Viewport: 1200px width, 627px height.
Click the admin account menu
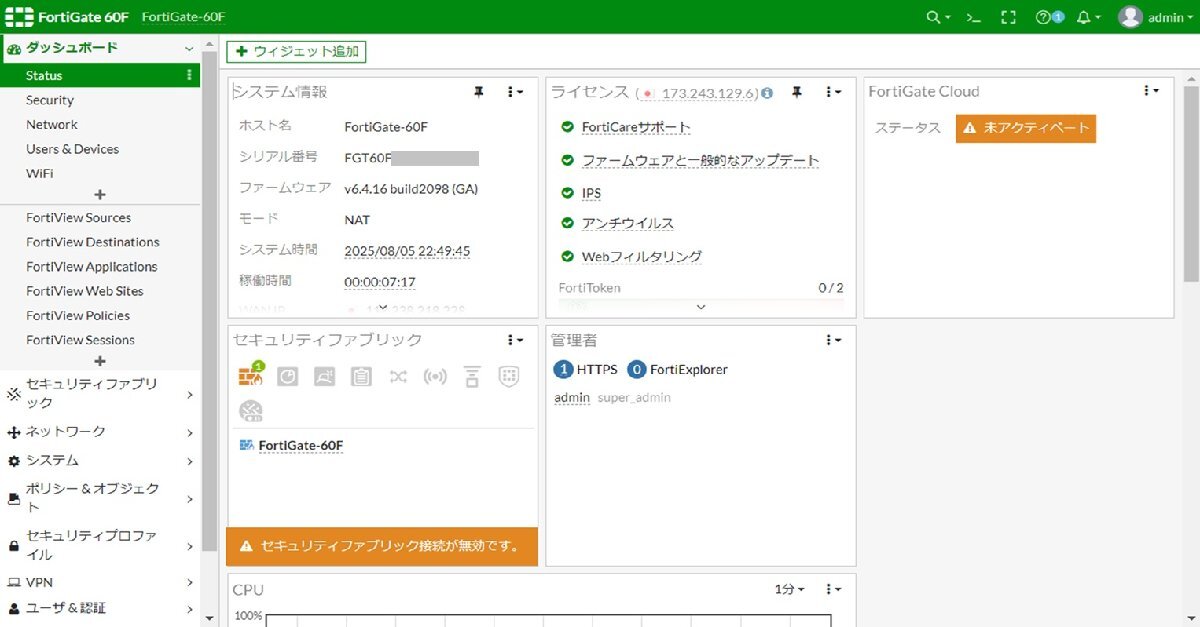point(1157,15)
